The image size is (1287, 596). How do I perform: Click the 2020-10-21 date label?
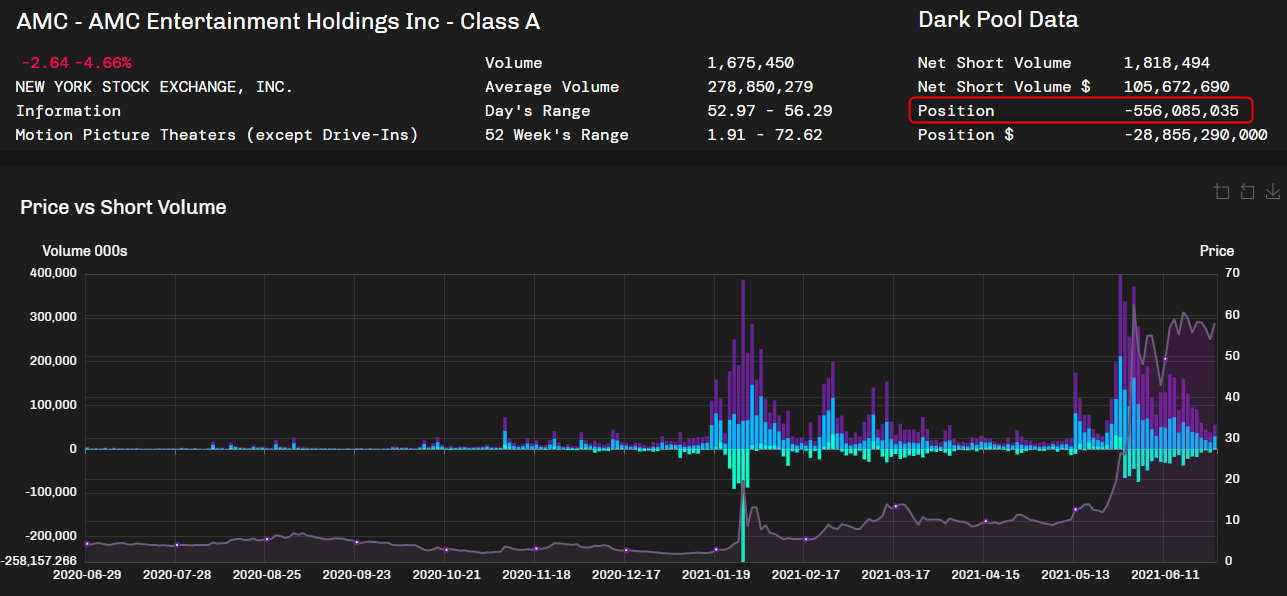446,575
